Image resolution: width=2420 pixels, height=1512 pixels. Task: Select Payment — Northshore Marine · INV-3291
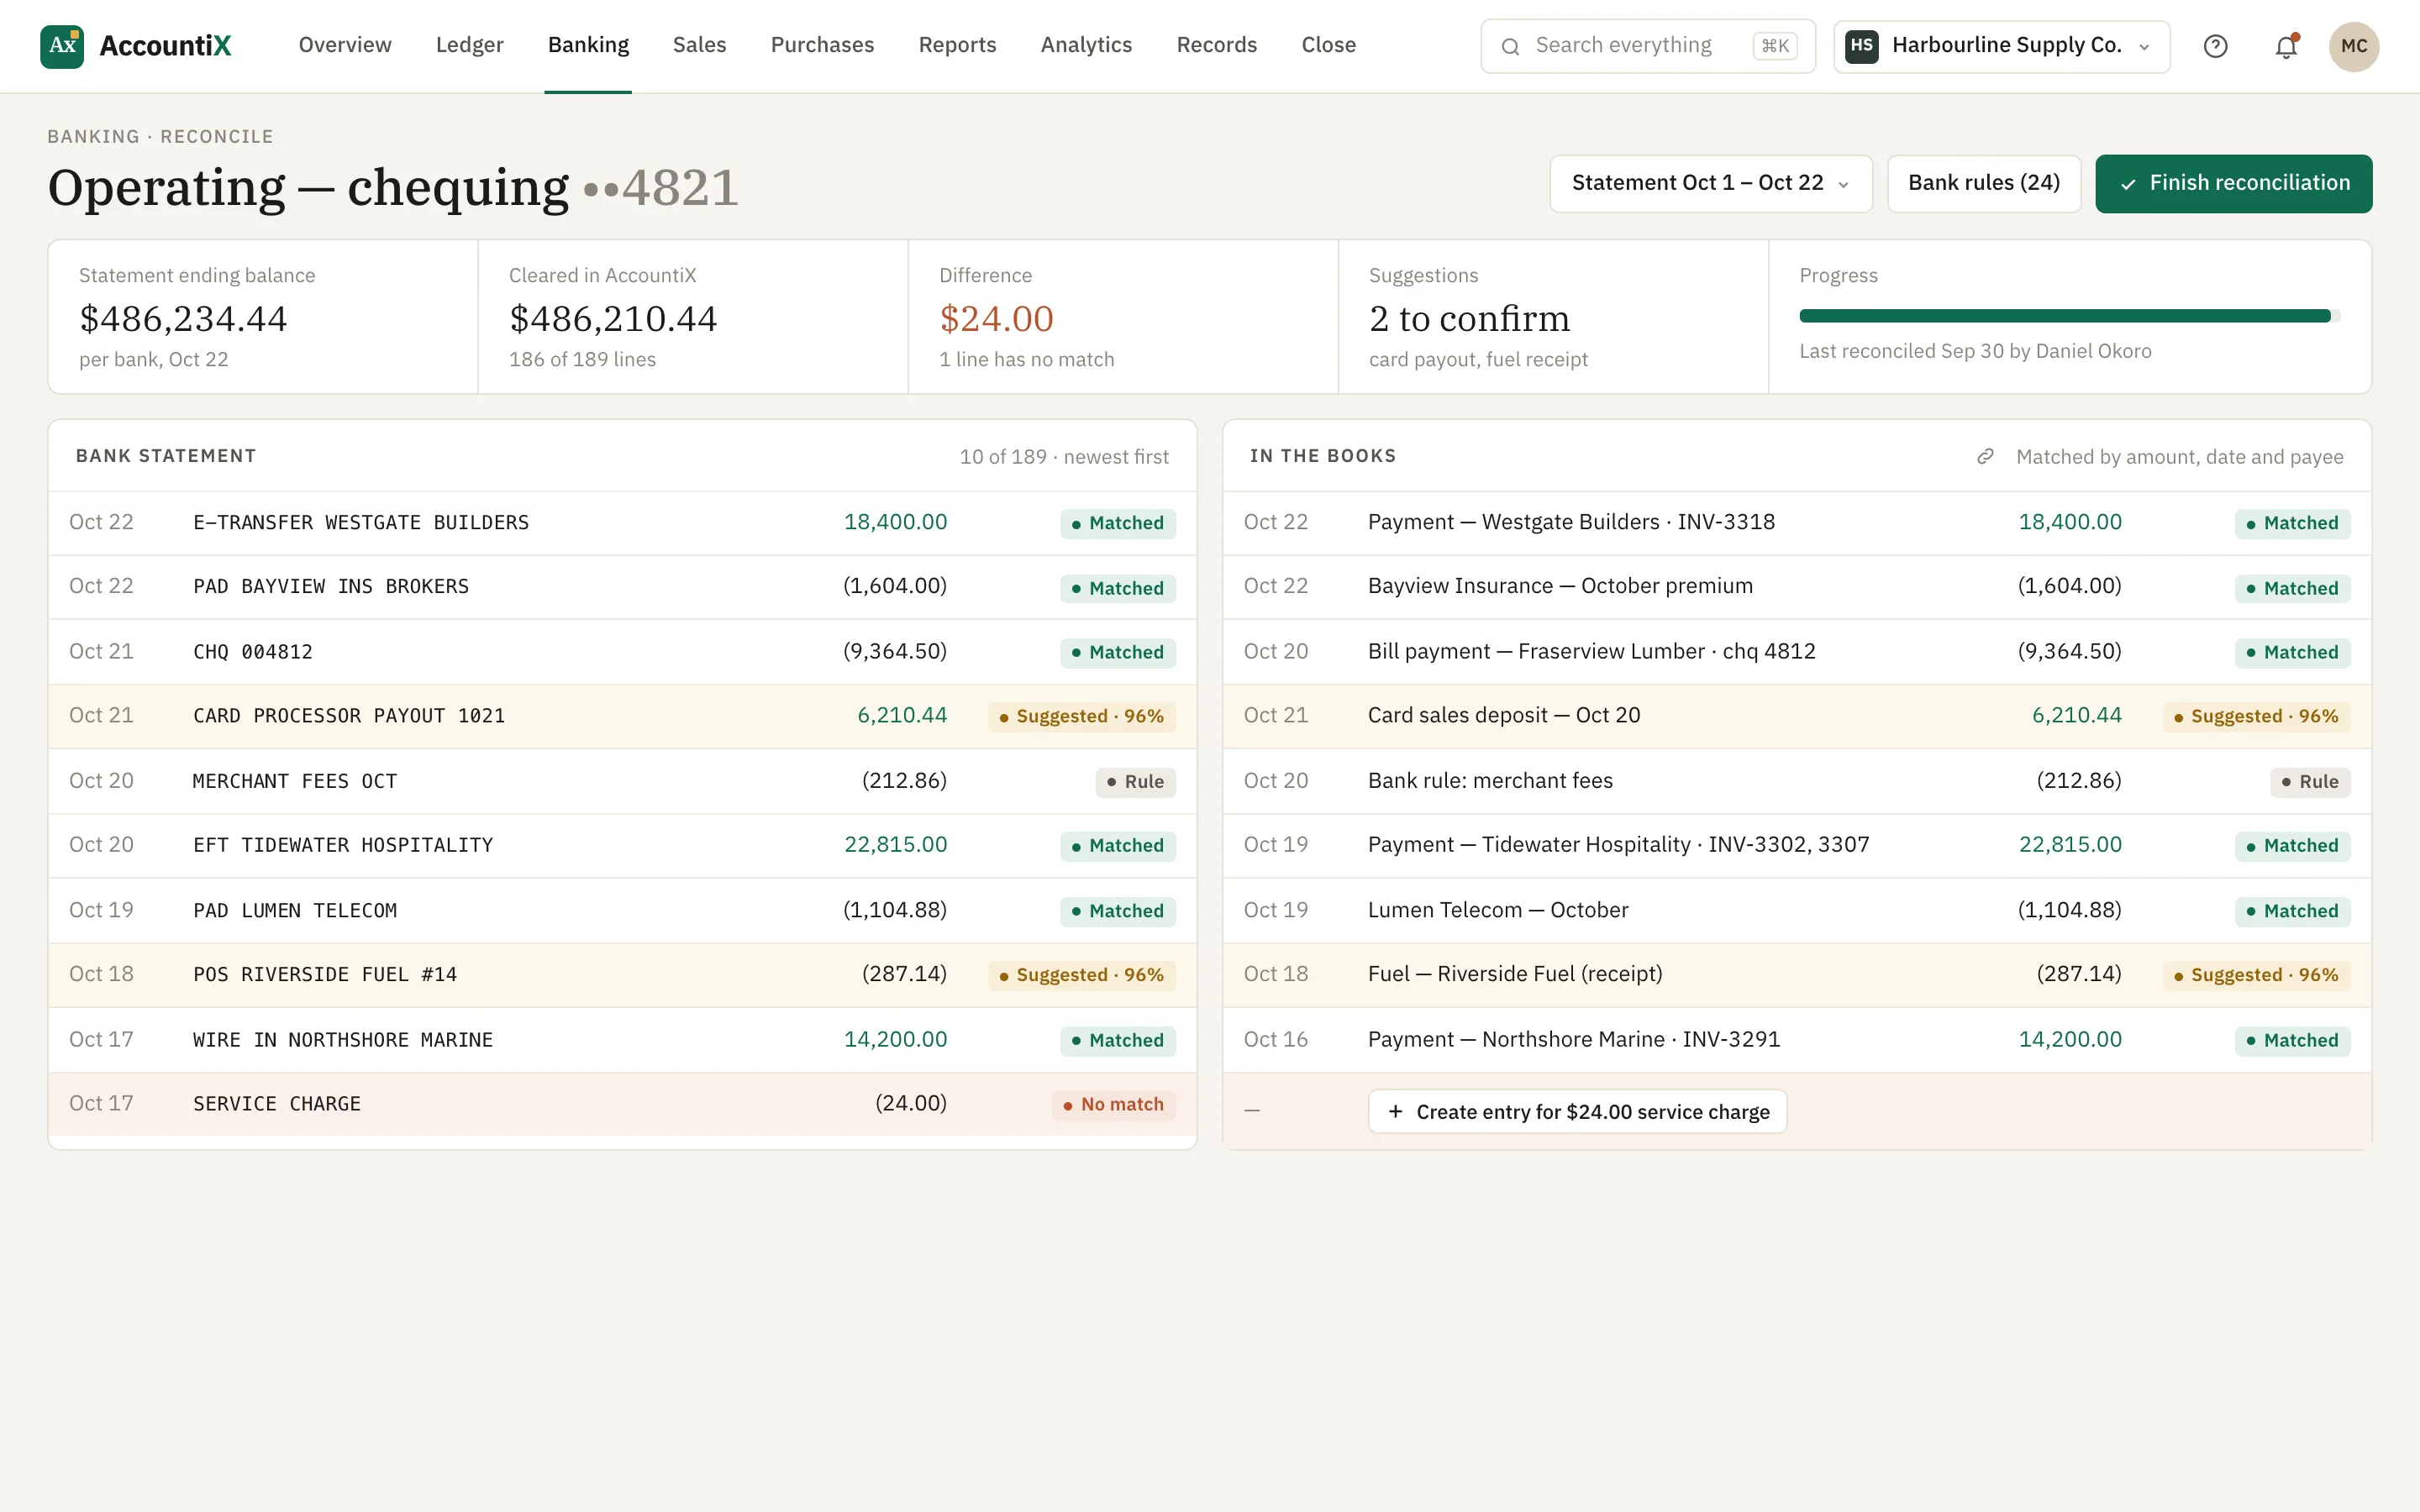click(x=1796, y=1040)
